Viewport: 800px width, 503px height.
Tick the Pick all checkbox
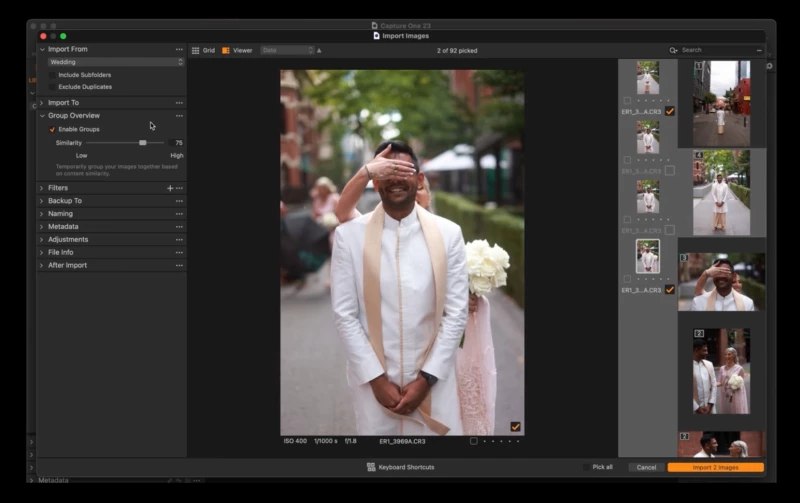click(586, 467)
